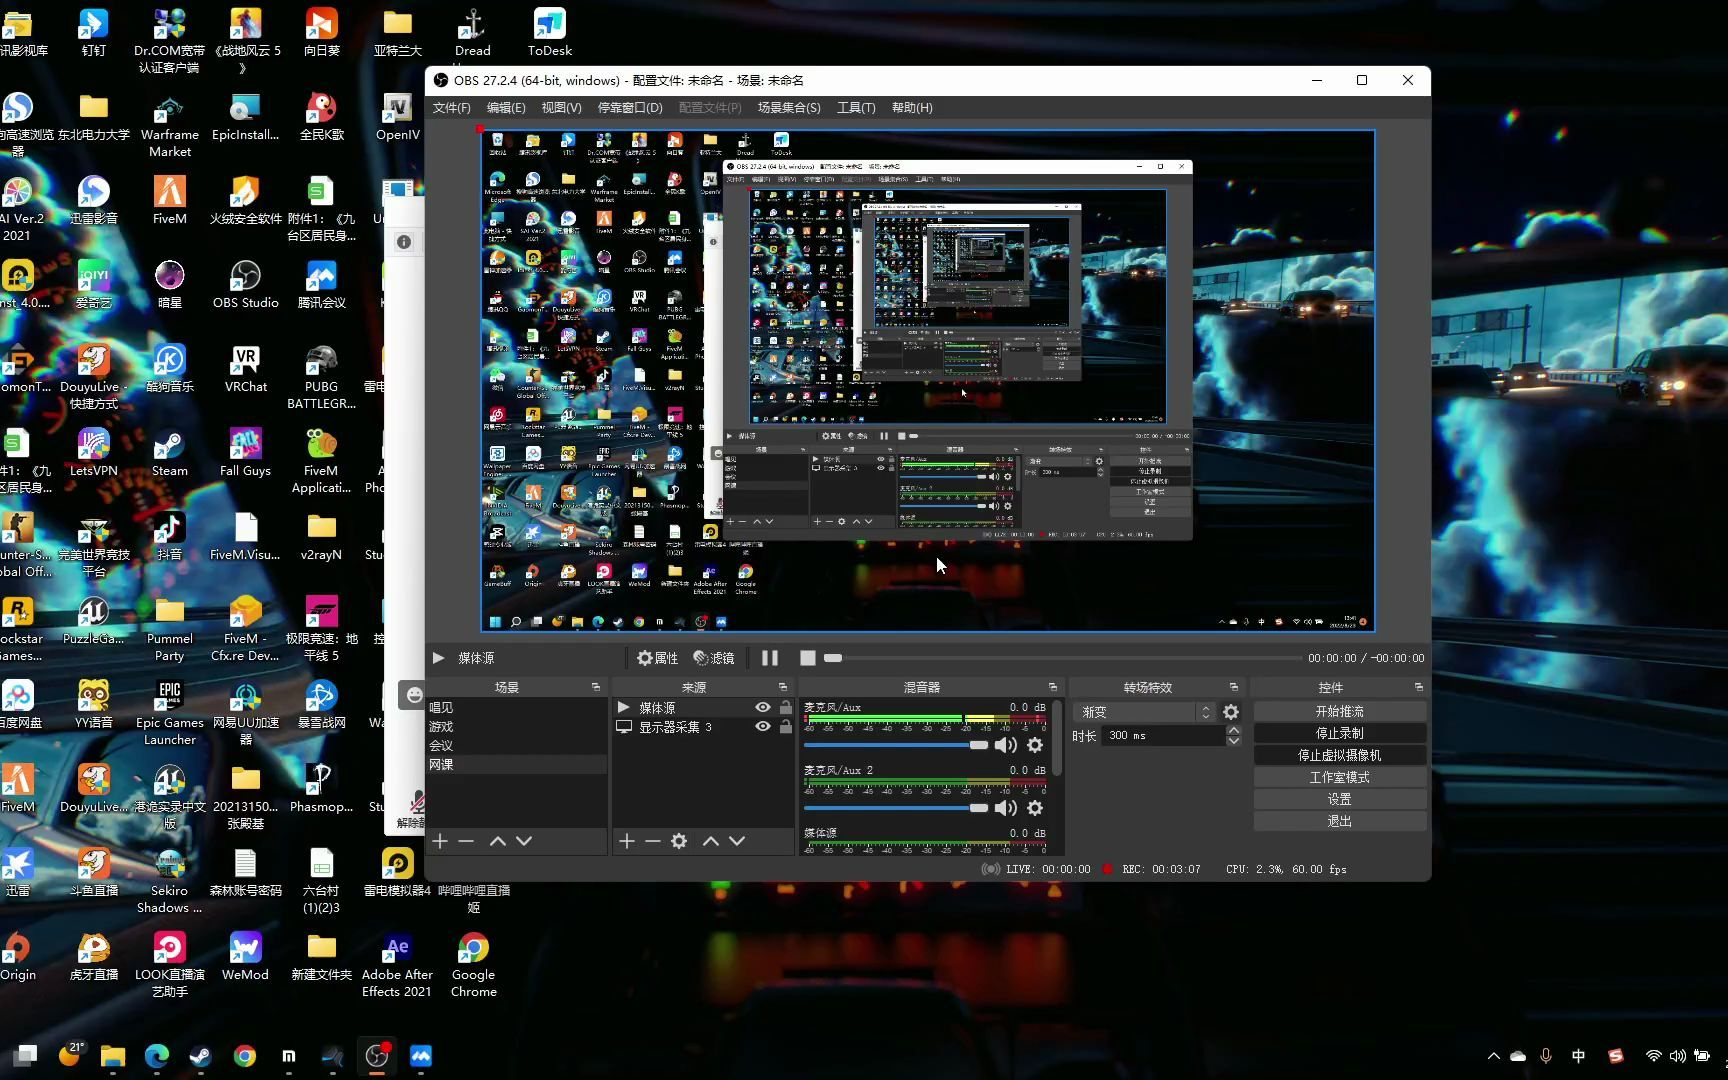Pop out the 来源 dock panel
Viewport: 1728px width, 1080px height.
point(783,687)
